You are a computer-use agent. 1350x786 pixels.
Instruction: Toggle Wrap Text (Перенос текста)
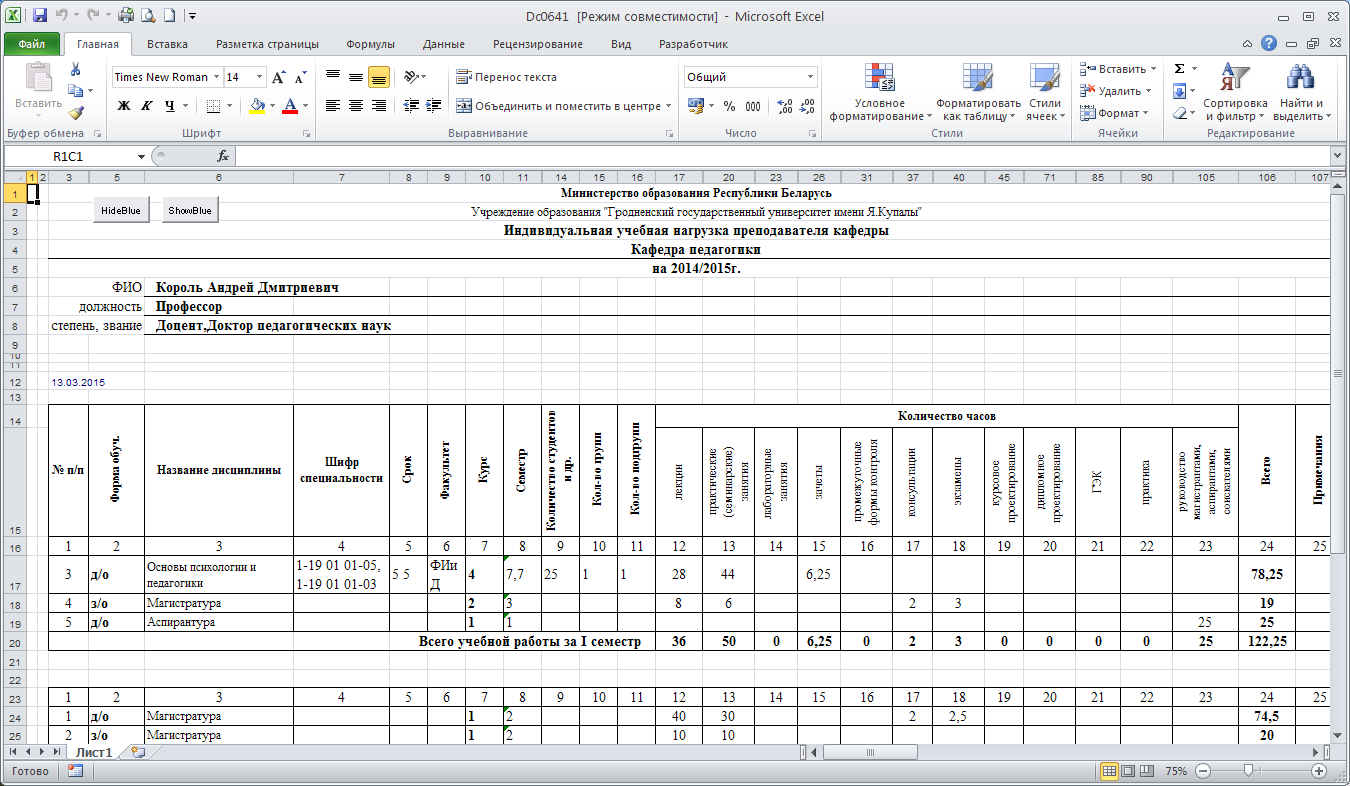click(x=506, y=77)
